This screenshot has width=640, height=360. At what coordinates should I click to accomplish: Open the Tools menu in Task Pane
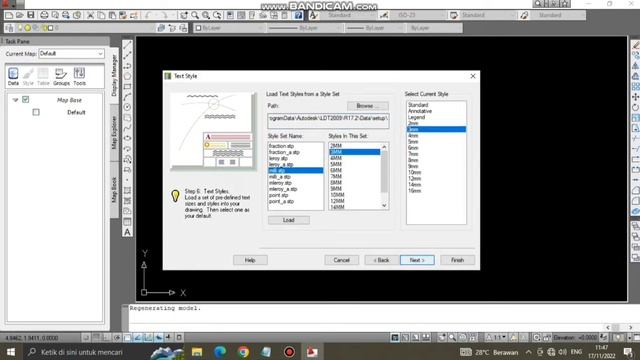80,77
